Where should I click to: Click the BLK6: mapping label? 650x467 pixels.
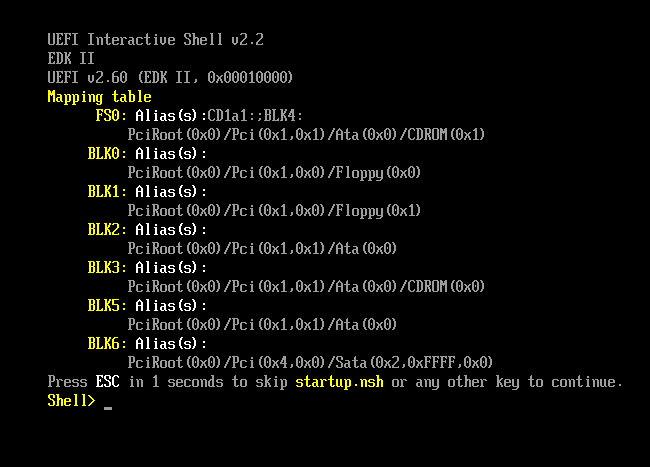(x=107, y=344)
